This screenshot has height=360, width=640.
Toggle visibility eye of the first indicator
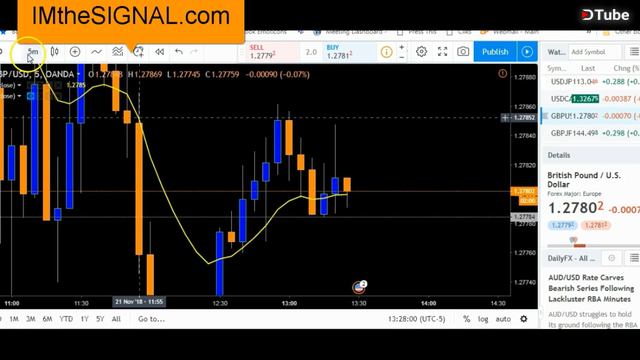pos(31,85)
